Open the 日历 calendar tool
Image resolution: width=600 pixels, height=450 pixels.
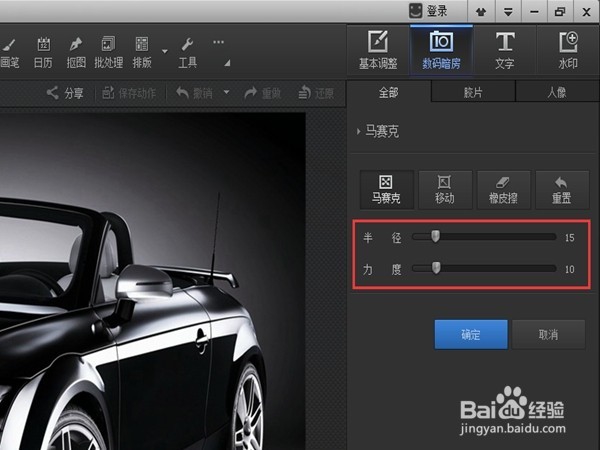coord(43,53)
